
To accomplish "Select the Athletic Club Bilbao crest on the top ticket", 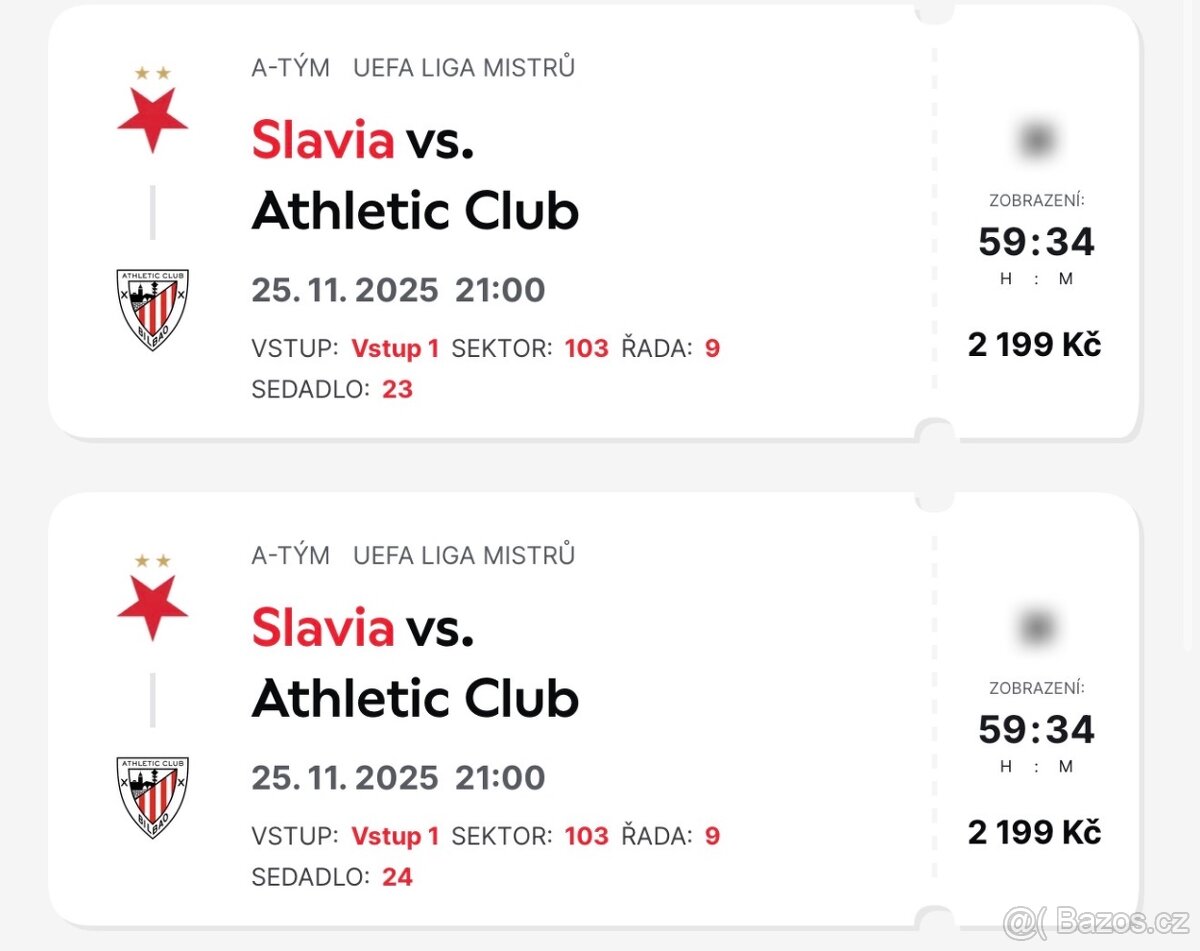I will [x=152, y=307].
